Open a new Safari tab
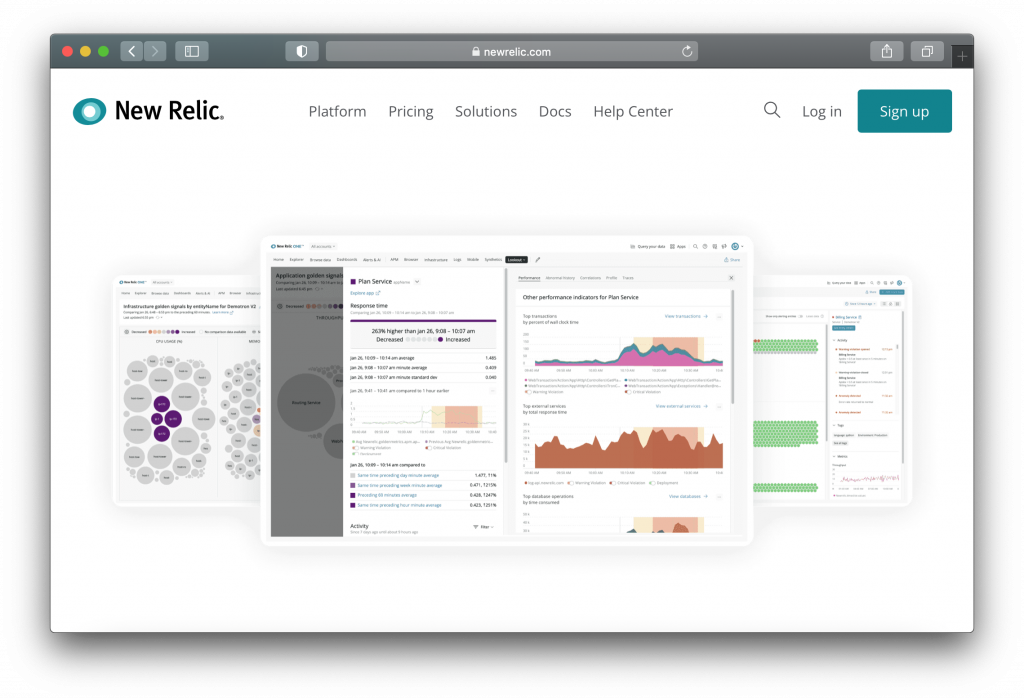 coord(962,57)
